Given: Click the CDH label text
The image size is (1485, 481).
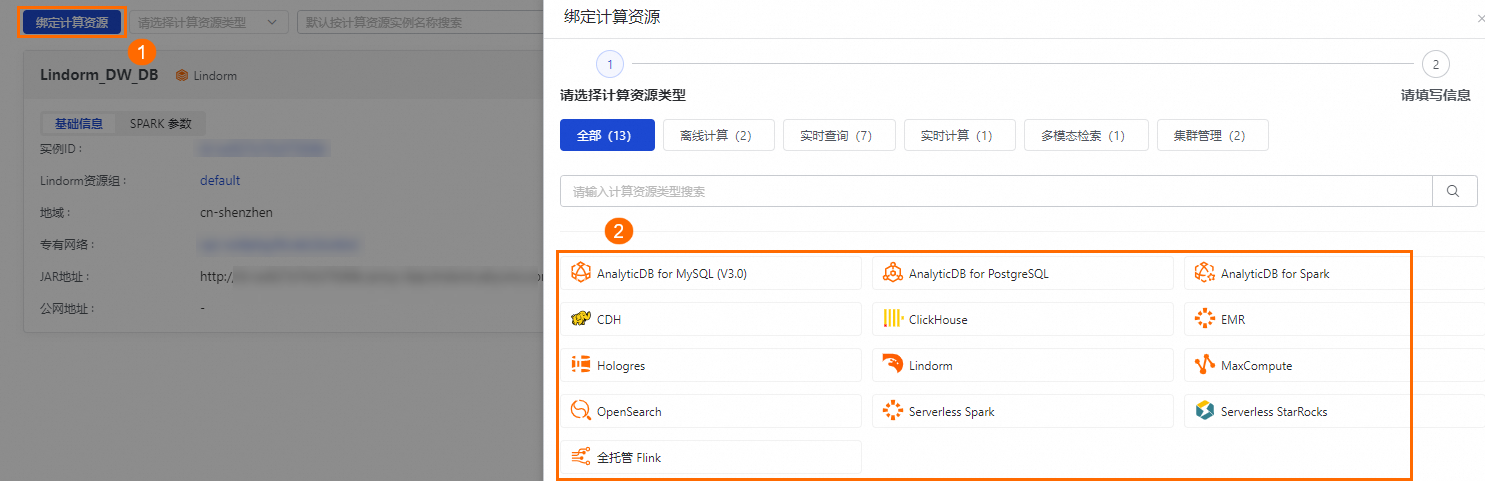Looking at the screenshot, I should pyautogui.click(x=610, y=320).
